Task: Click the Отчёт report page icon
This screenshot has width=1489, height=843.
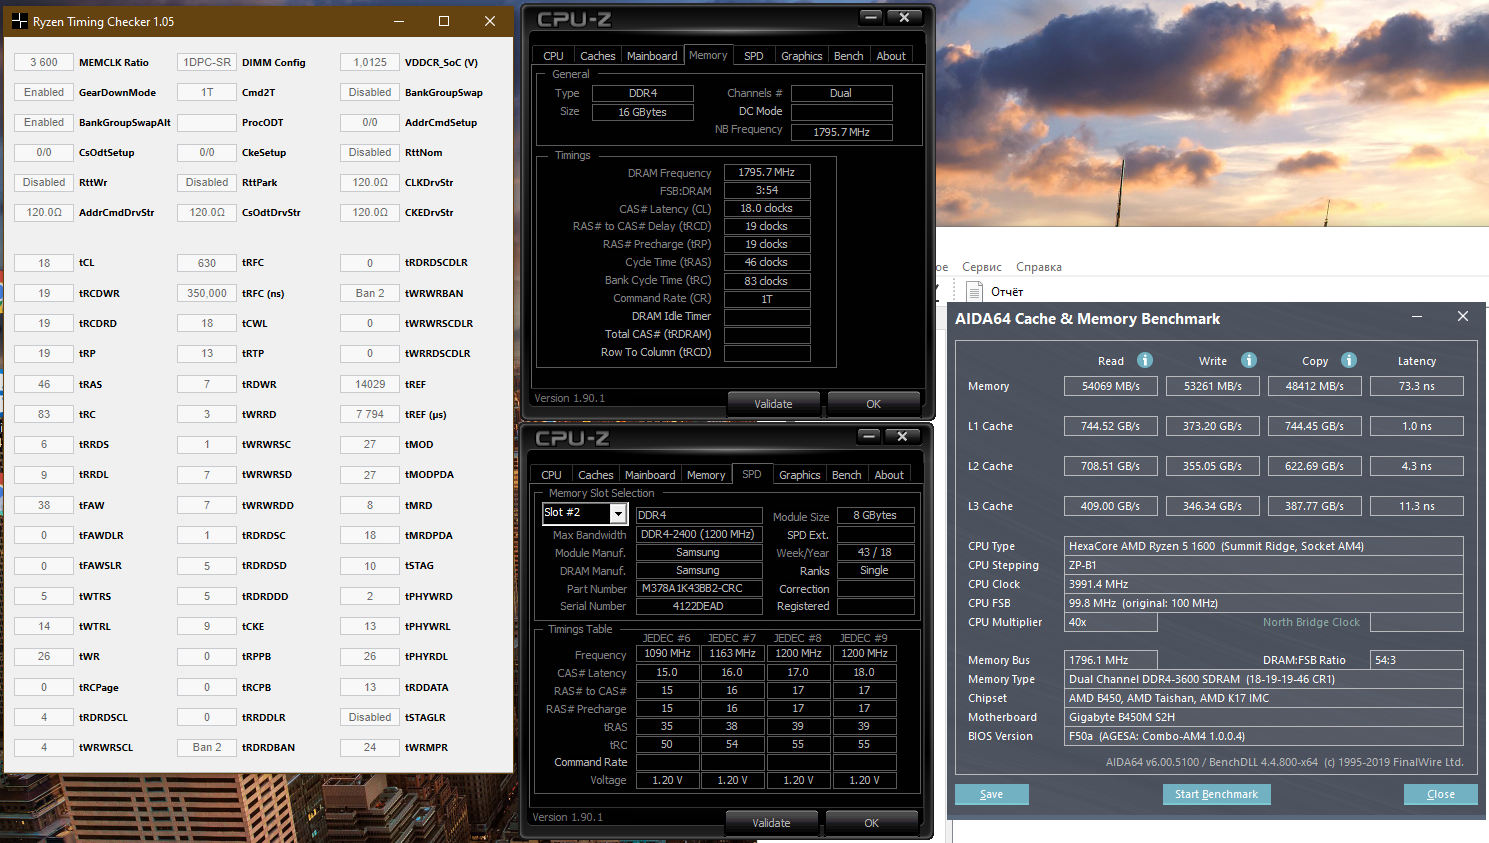Action: click(x=975, y=291)
